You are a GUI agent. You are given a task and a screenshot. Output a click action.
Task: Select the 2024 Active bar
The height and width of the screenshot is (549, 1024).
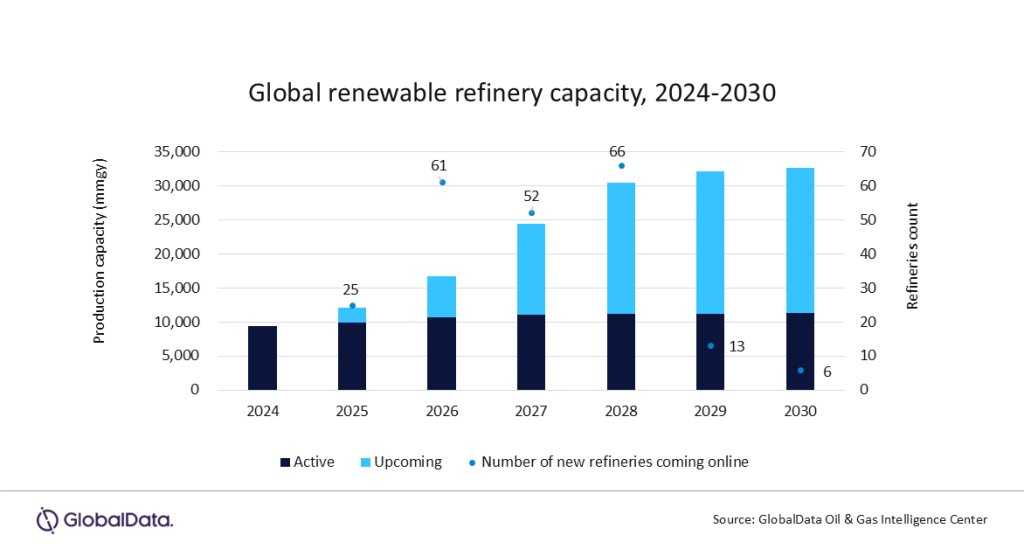point(263,357)
